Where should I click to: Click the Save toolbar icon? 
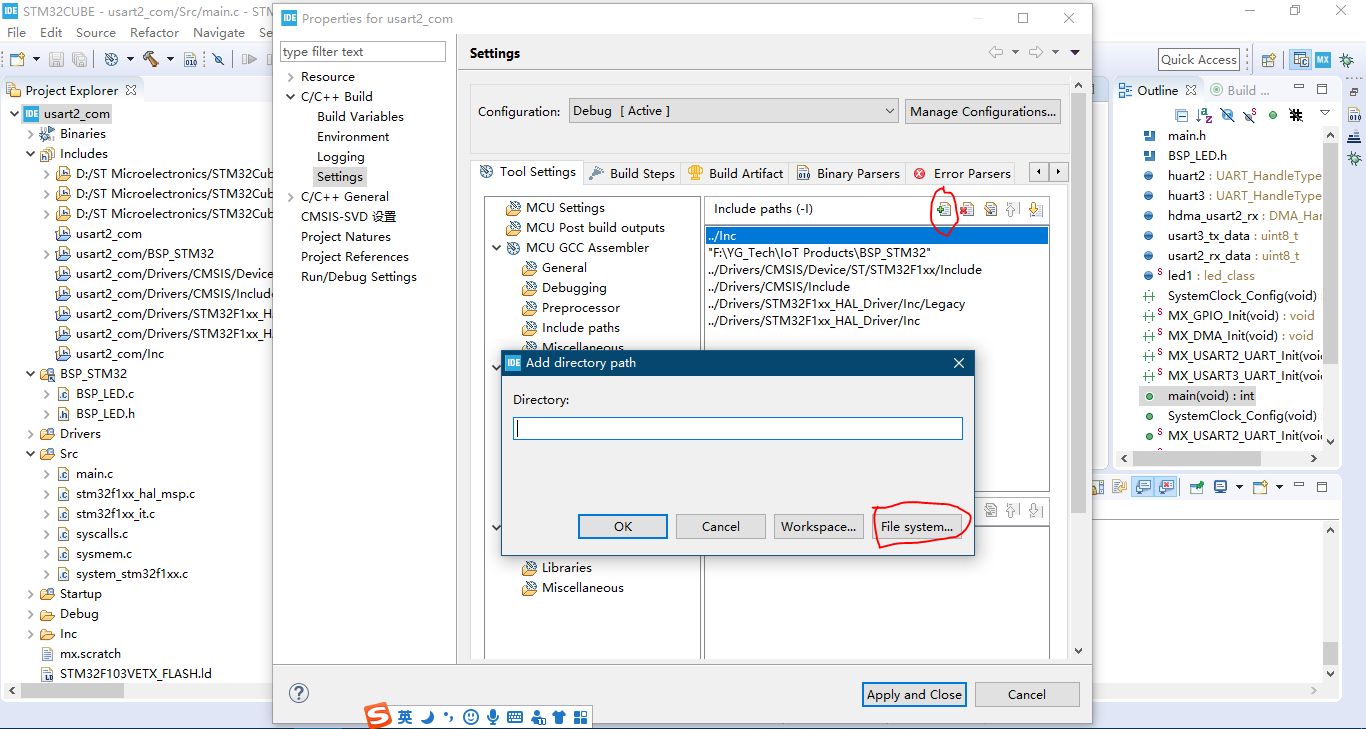coord(56,60)
